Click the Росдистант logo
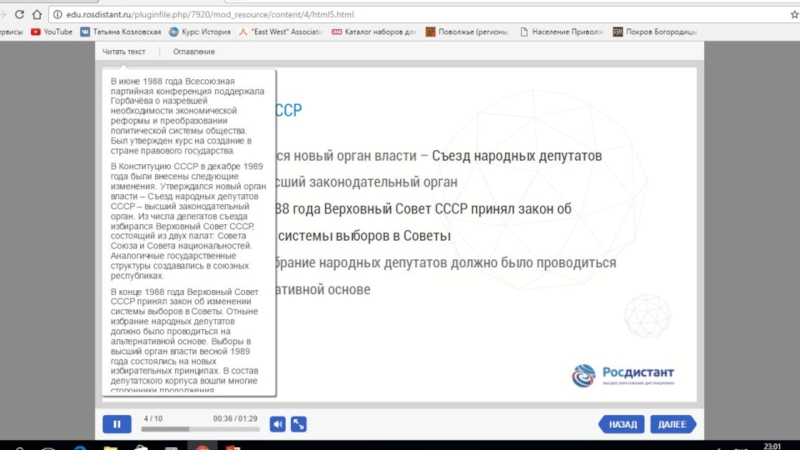Screen dimensions: 800x450 click(x=622, y=374)
